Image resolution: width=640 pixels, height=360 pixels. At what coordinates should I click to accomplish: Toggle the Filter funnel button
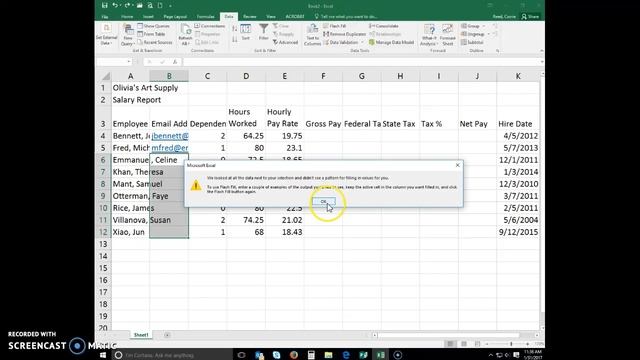tap(264, 32)
